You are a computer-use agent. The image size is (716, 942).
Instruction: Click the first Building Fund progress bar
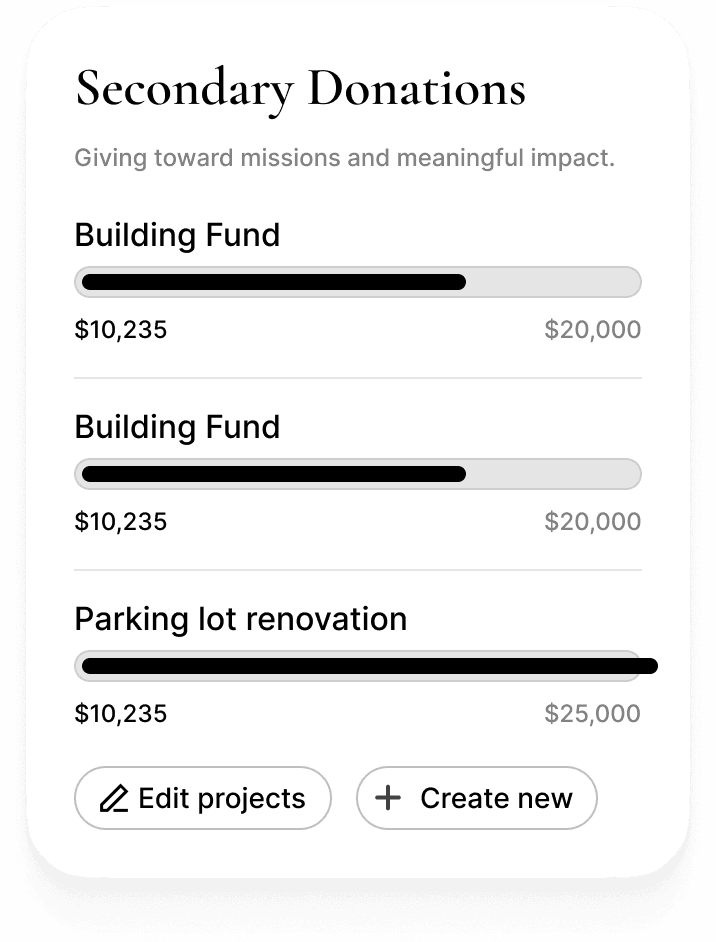(358, 282)
